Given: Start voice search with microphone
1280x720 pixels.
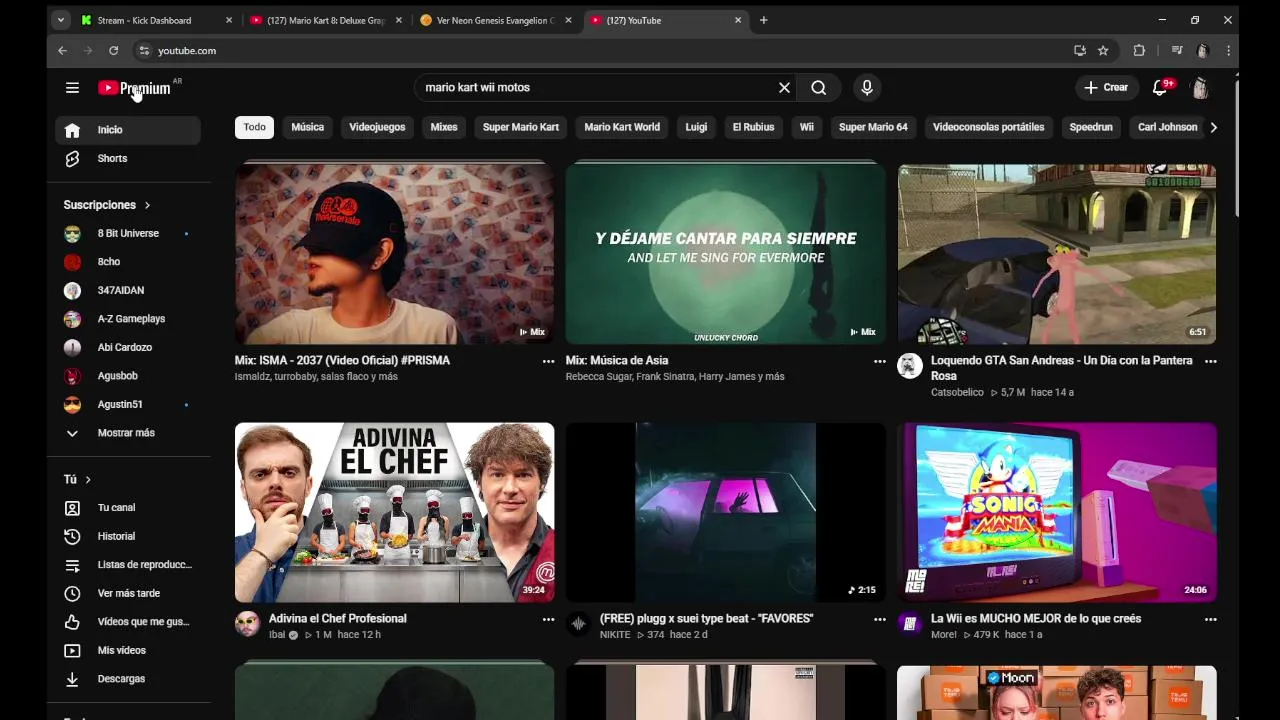Looking at the screenshot, I should [867, 88].
